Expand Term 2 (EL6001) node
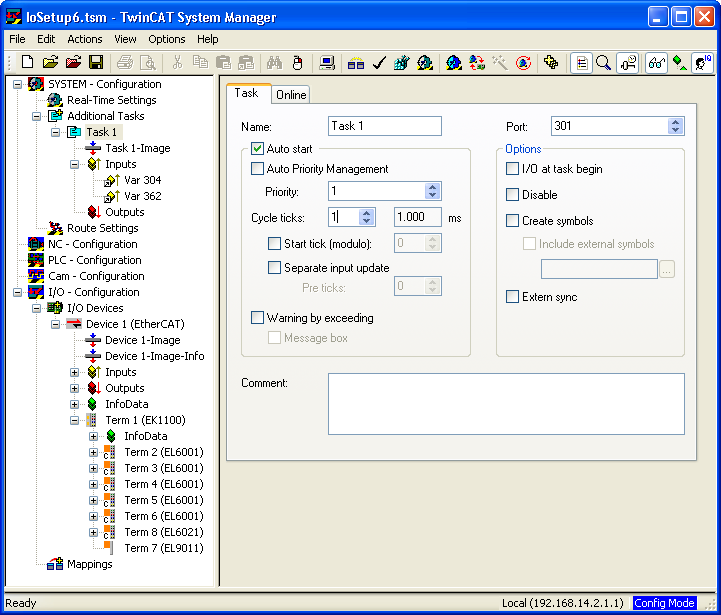Image resolution: width=721 pixels, height=615 pixels. pos(93,452)
